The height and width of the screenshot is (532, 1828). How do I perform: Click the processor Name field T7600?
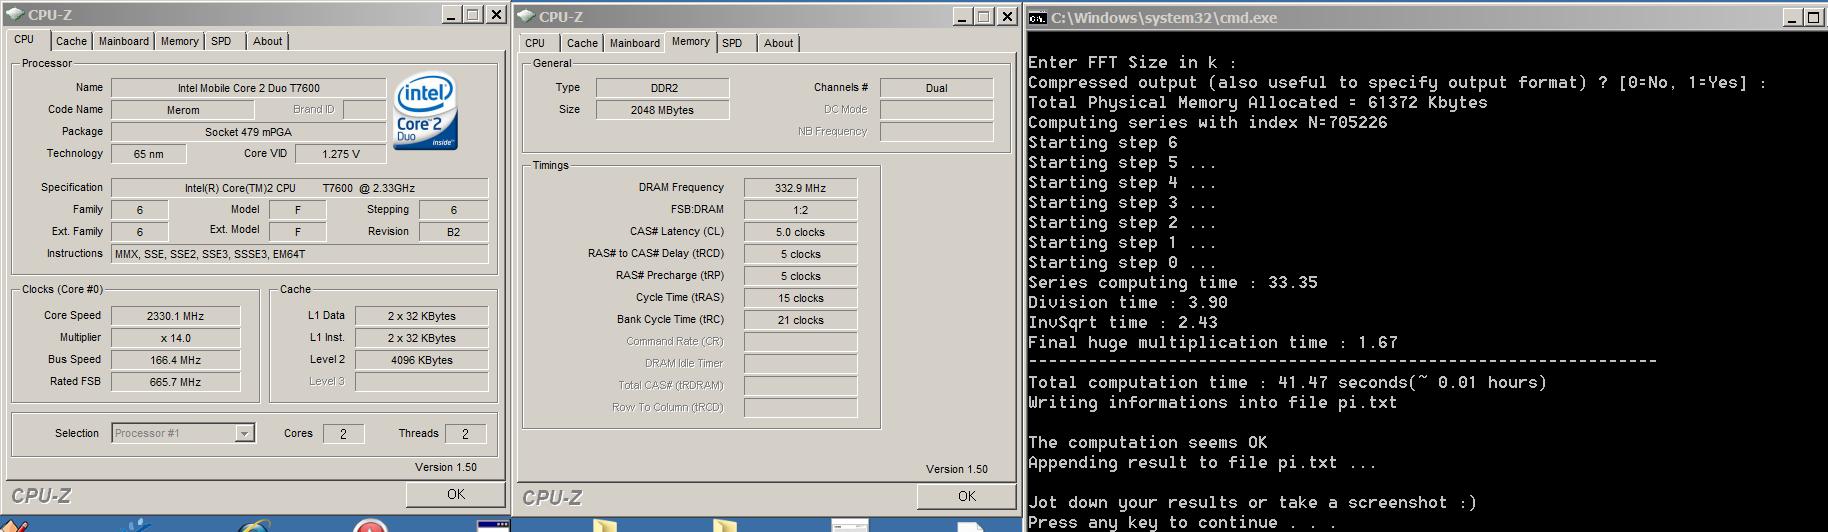pyautogui.click(x=249, y=88)
